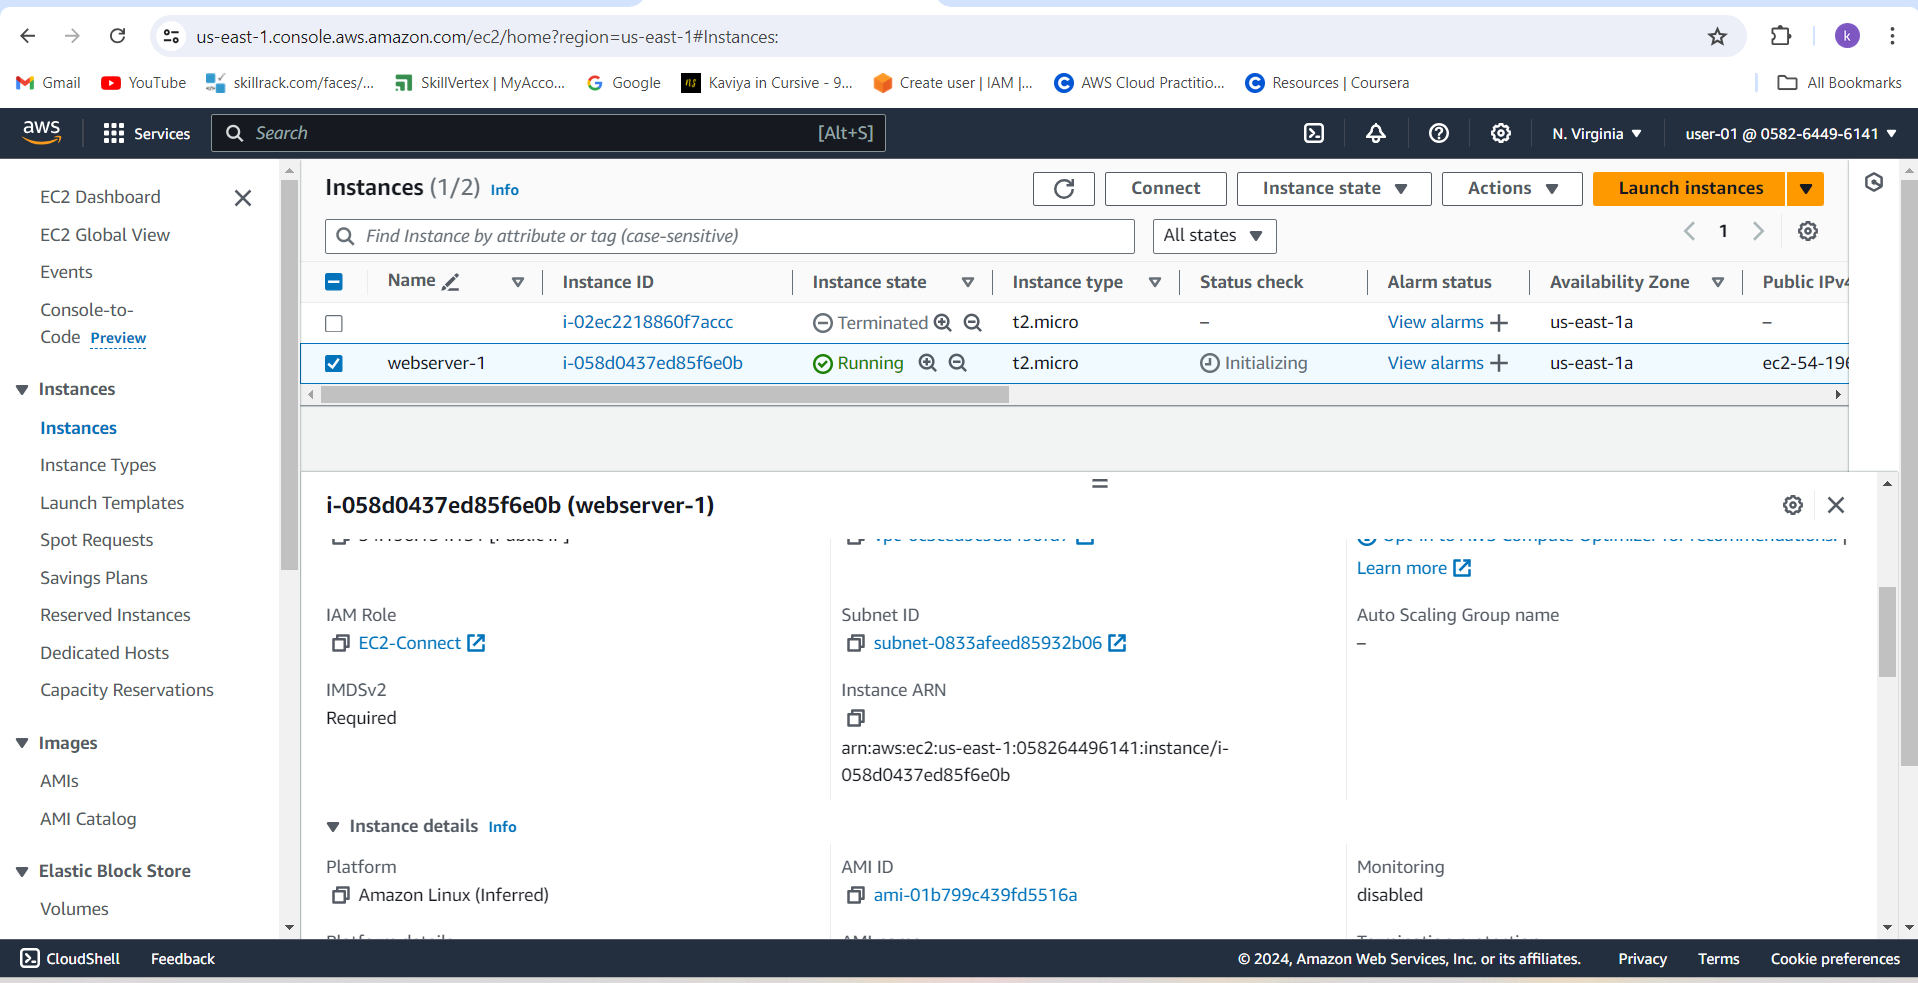Click the details panel resize handle

(x=1100, y=483)
